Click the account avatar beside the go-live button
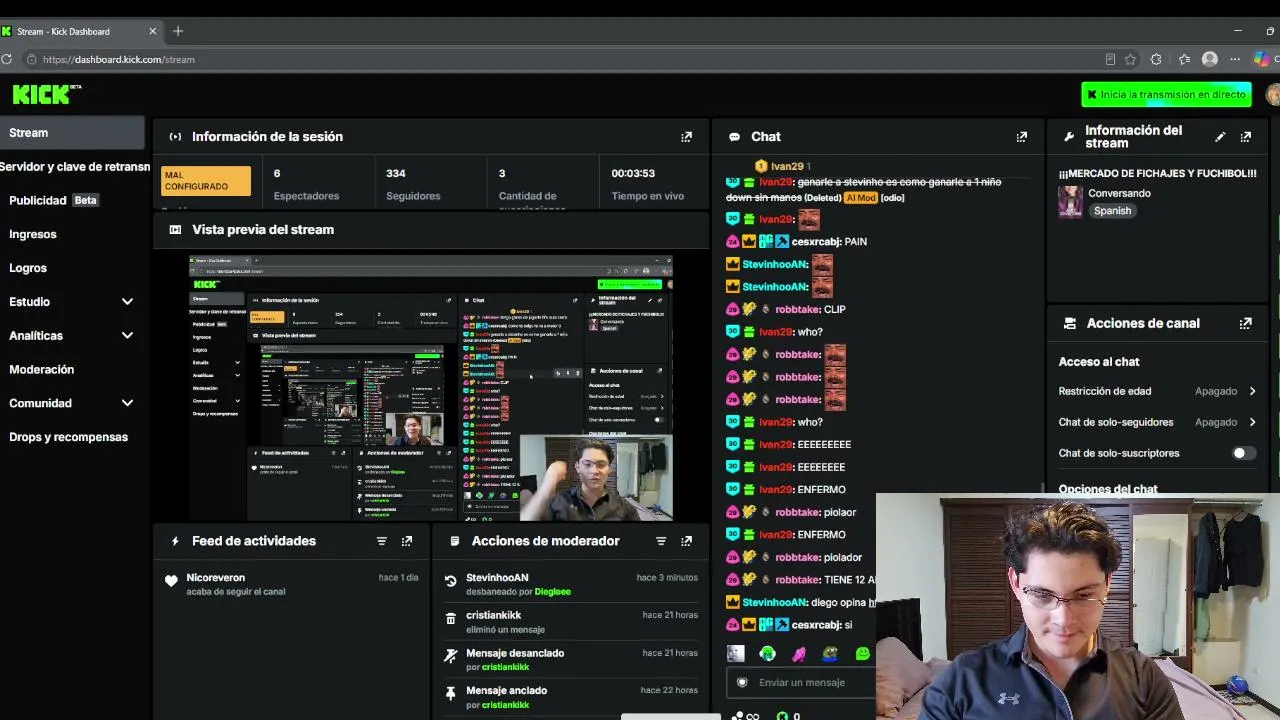Image resolution: width=1280 pixels, height=720 pixels. pos(1272,94)
